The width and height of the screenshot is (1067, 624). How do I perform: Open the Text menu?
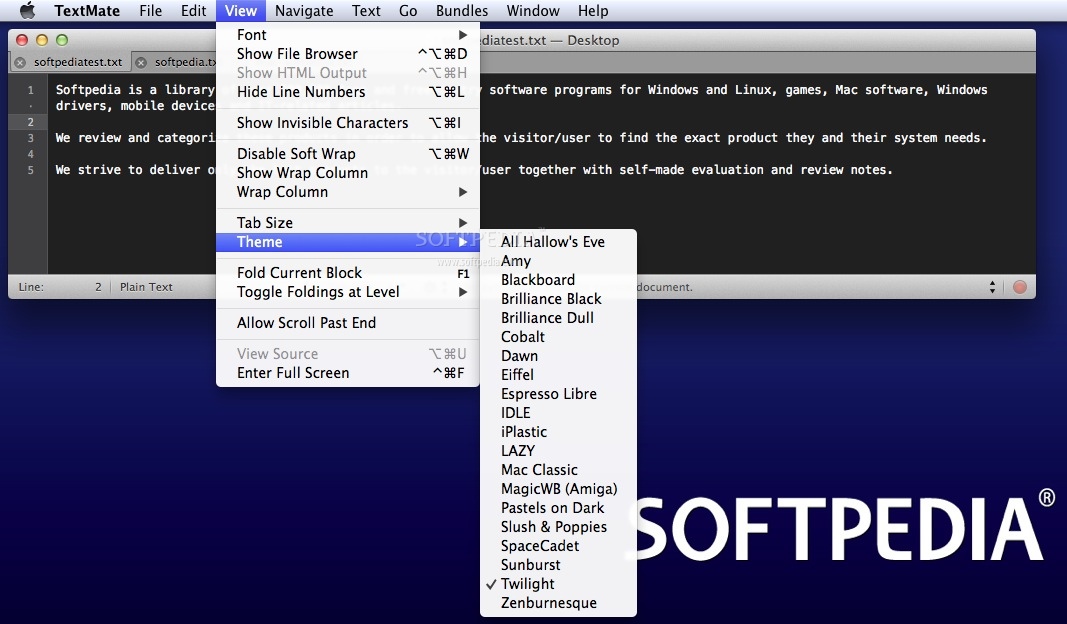(x=366, y=11)
